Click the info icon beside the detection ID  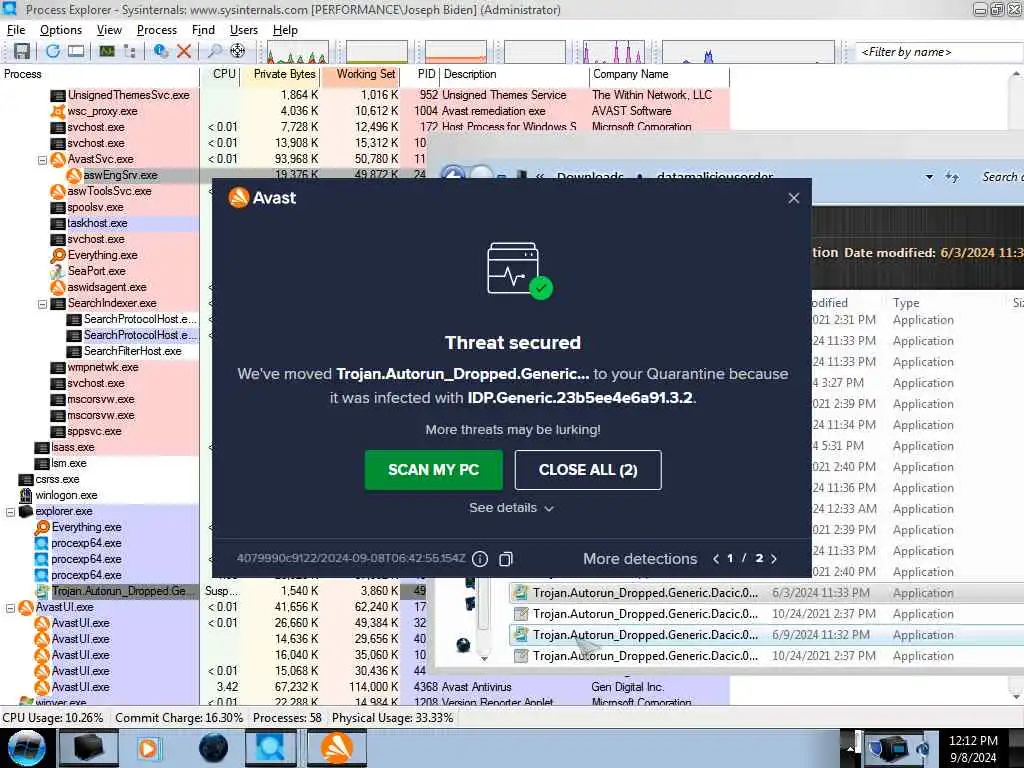point(480,559)
